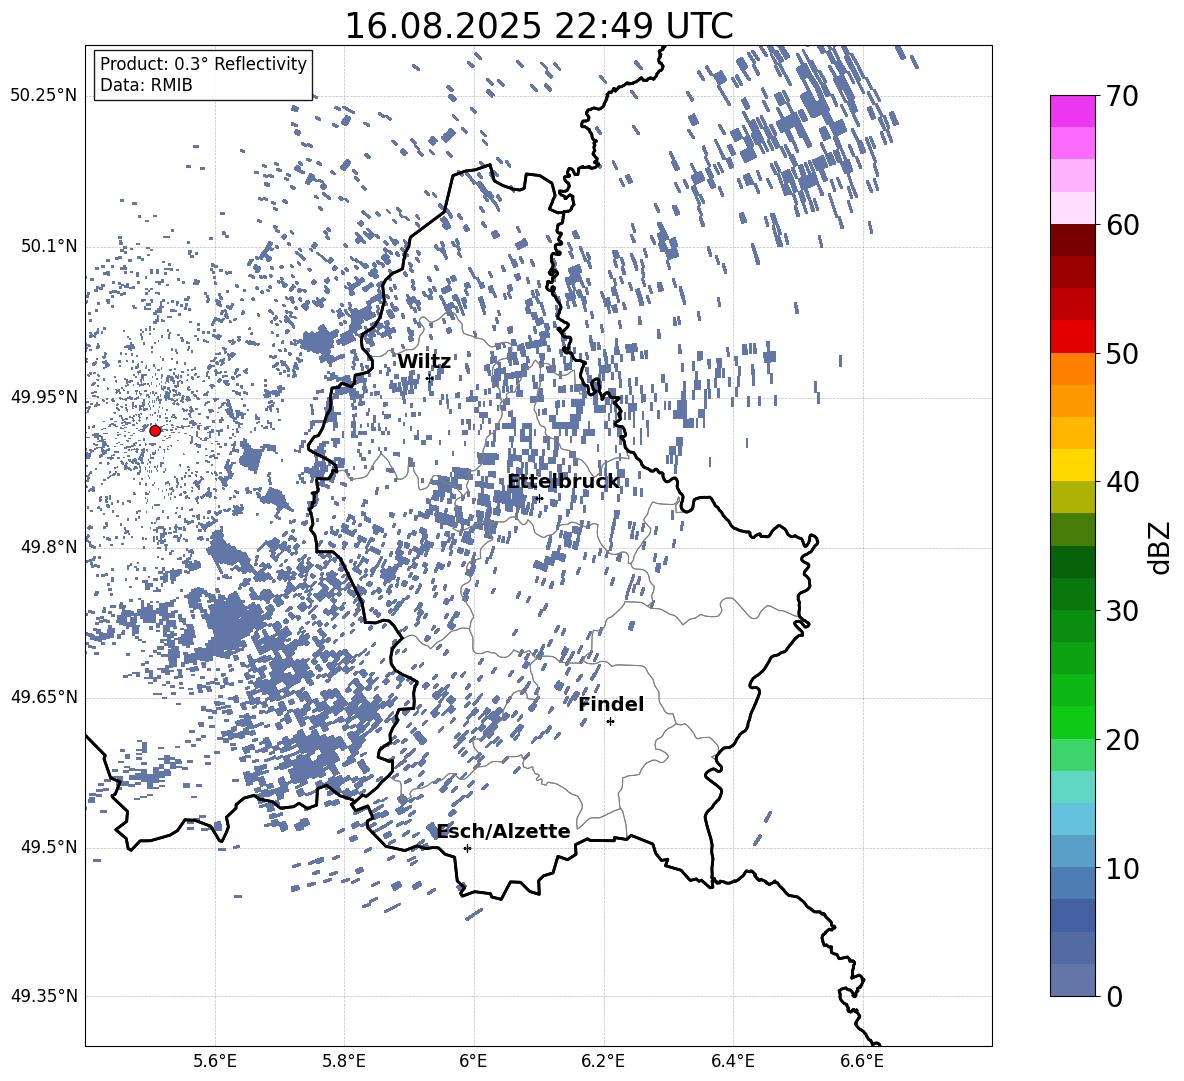Click the Product: 0.3° Reflectivity label
This screenshot has width=1184, height=1081.
(203, 63)
